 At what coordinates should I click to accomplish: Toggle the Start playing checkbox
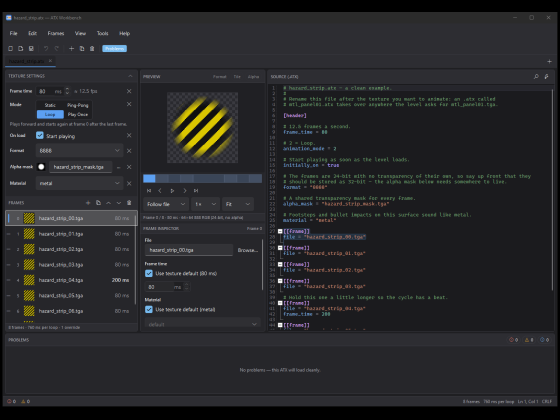pyautogui.click(x=40, y=136)
